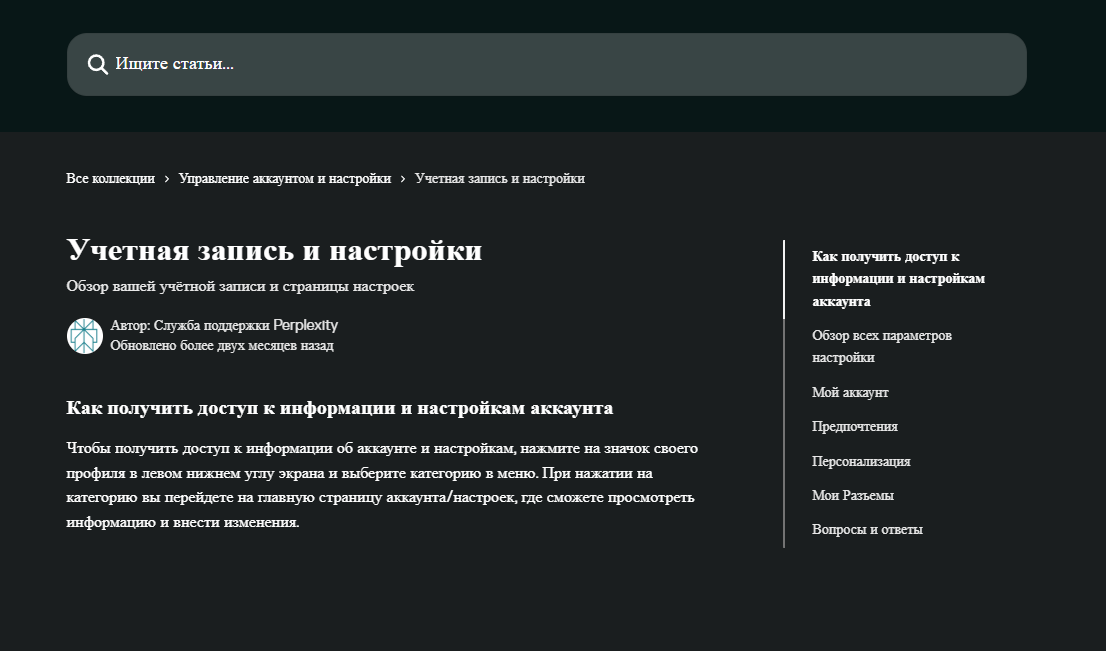The height and width of the screenshot is (651, 1106).
Task: Navigate to "Персонализация" section
Action: (x=861, y=461)
